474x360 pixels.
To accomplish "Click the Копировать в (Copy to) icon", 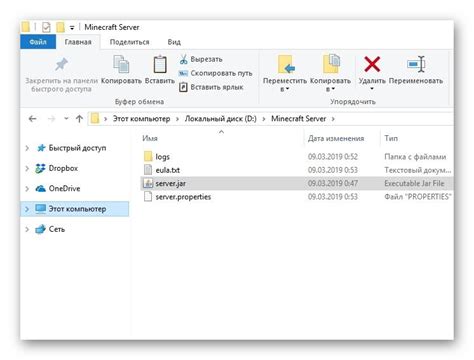I will pos(331,64).
